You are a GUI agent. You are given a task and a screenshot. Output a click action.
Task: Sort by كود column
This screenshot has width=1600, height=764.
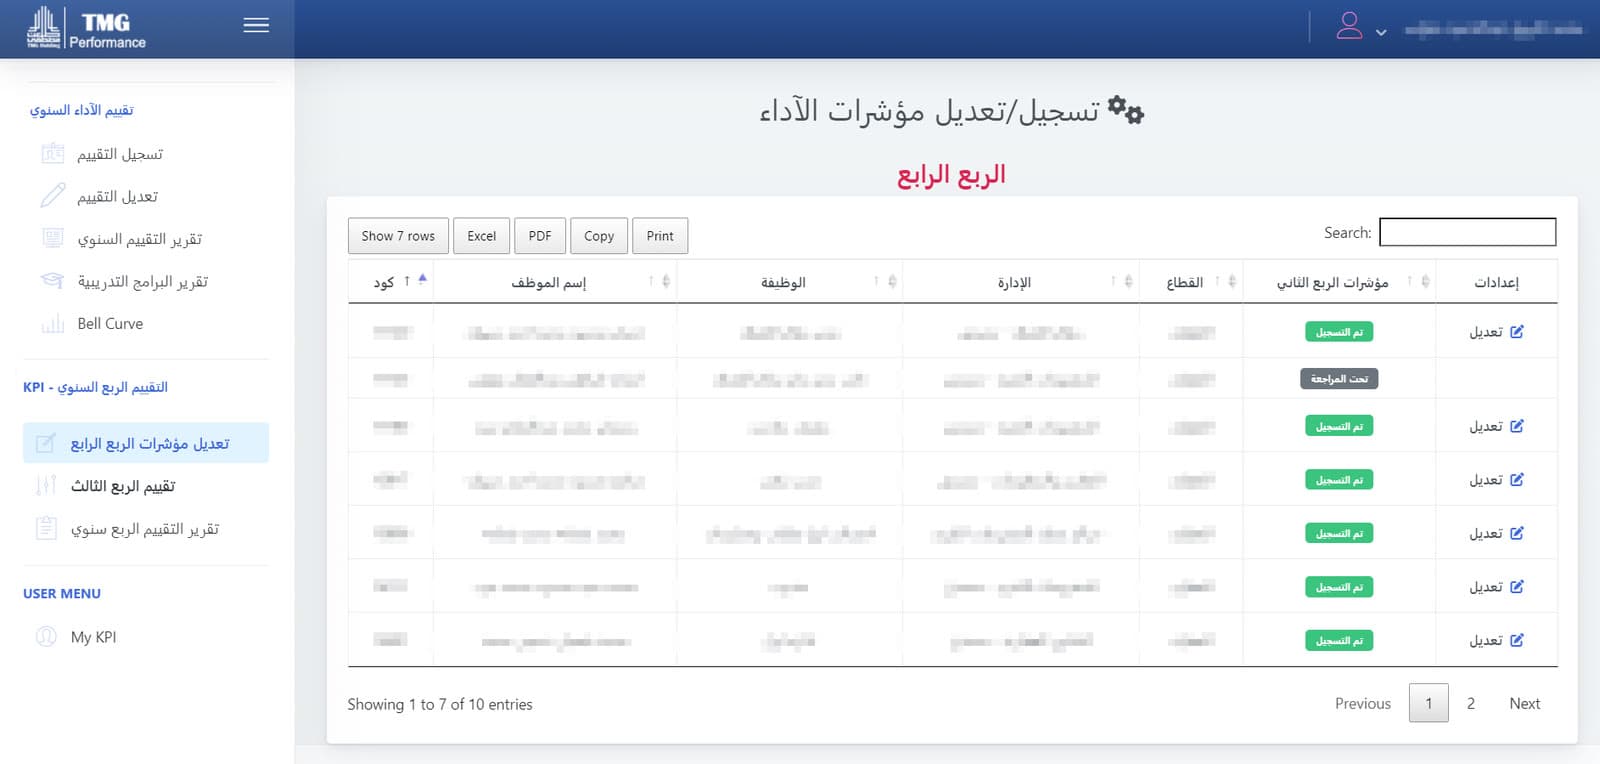pyautogui.click(x=391, y=282)
